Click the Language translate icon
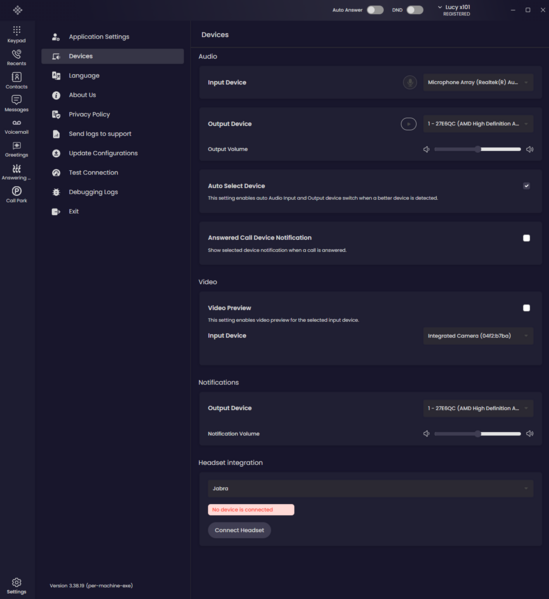549x599 pixels. point(56,76)
